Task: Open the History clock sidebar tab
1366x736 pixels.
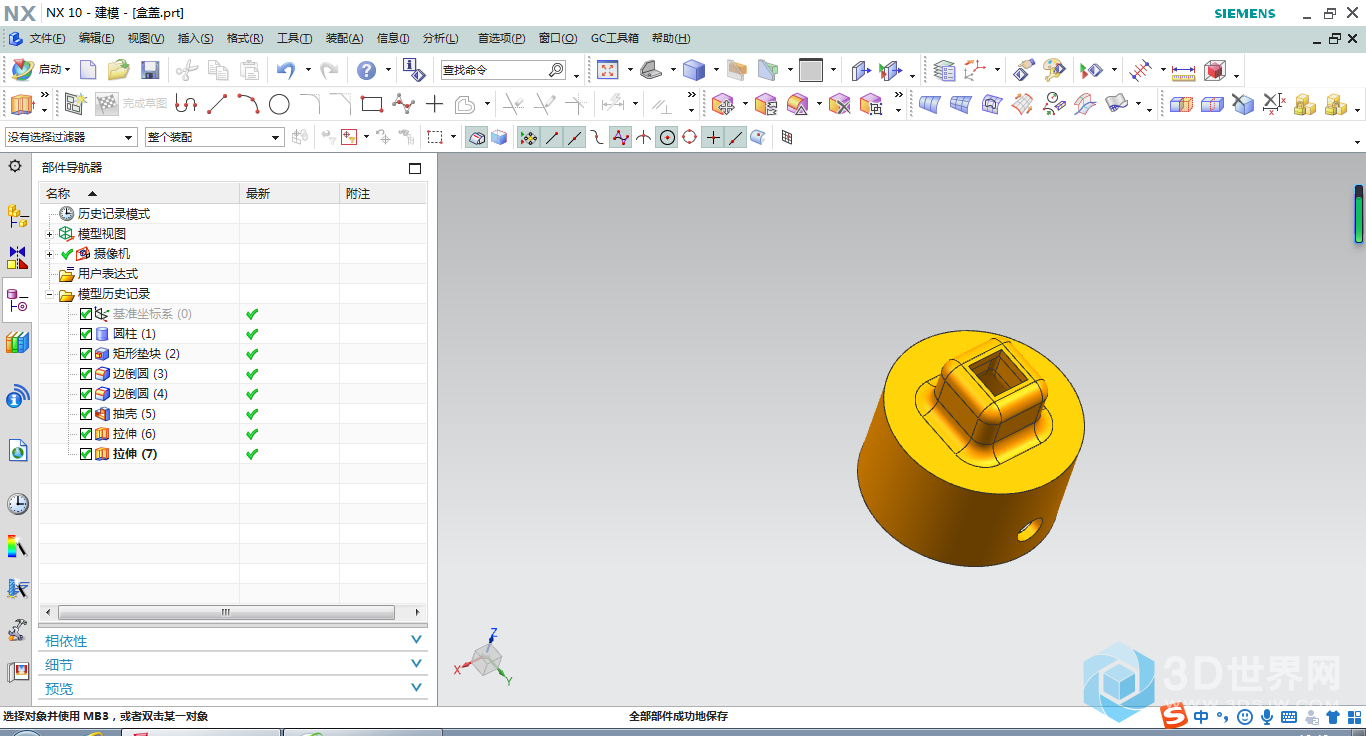Action: point(17,504)
